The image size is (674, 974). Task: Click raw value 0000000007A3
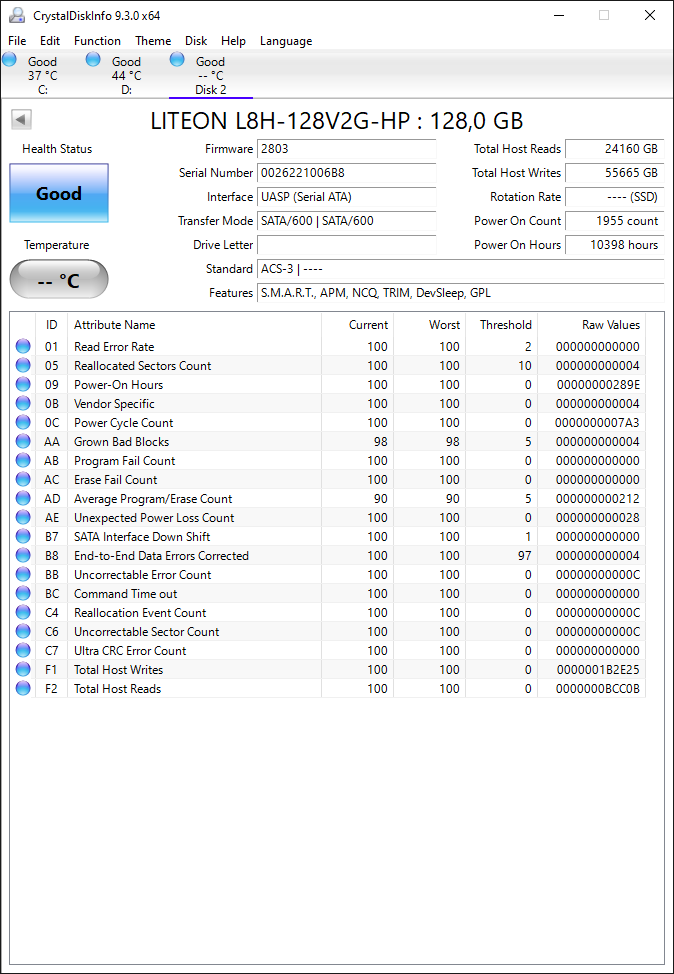(x=598, y=422)
